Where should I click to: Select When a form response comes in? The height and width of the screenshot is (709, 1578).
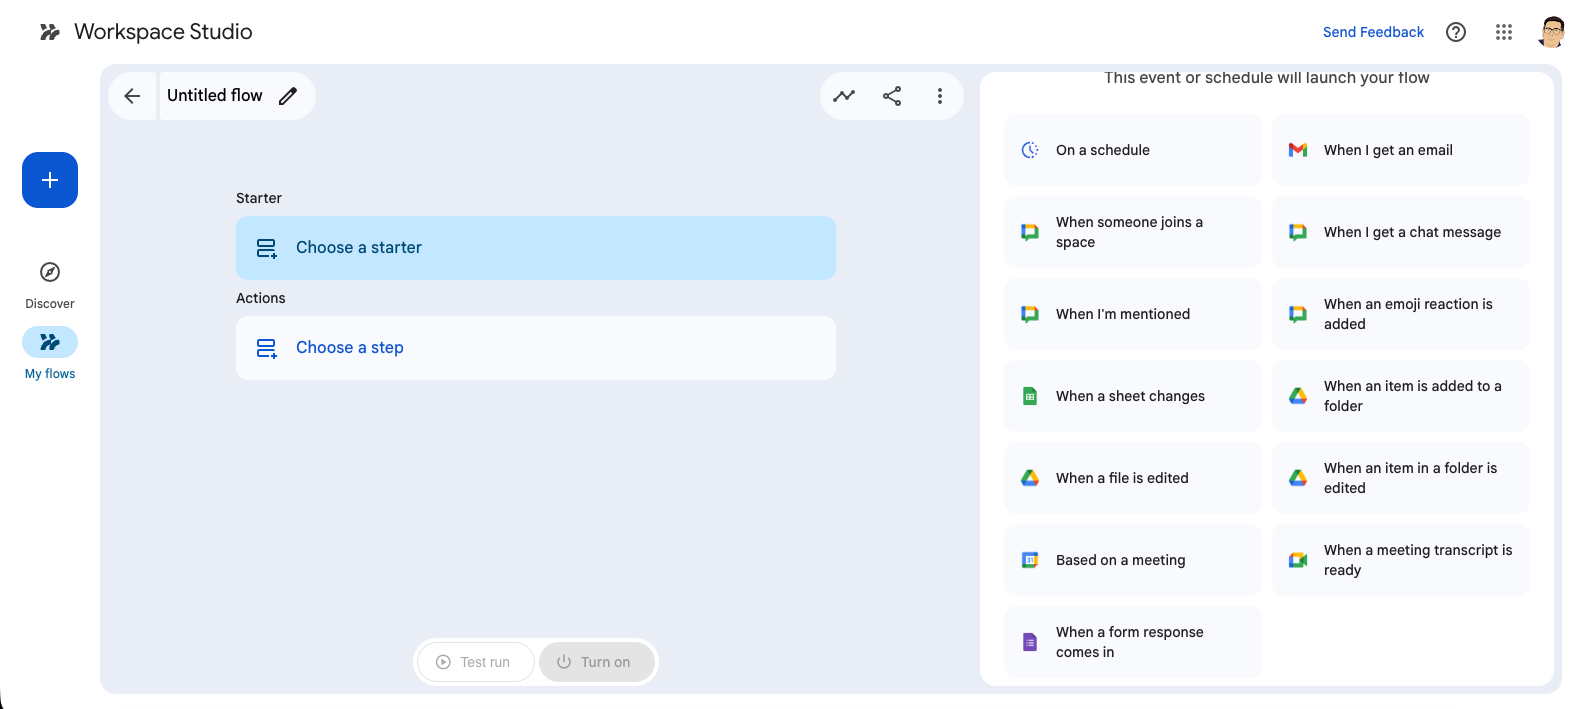1133,642
